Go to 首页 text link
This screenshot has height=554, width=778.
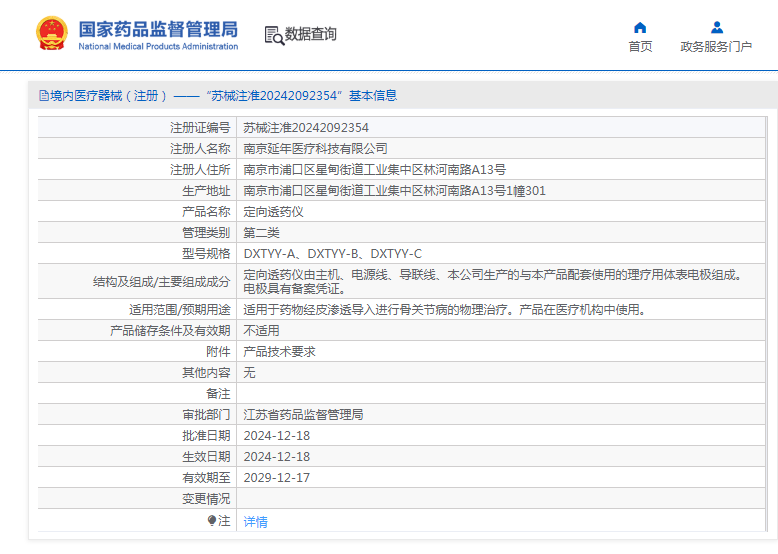(x=640, y=47)
